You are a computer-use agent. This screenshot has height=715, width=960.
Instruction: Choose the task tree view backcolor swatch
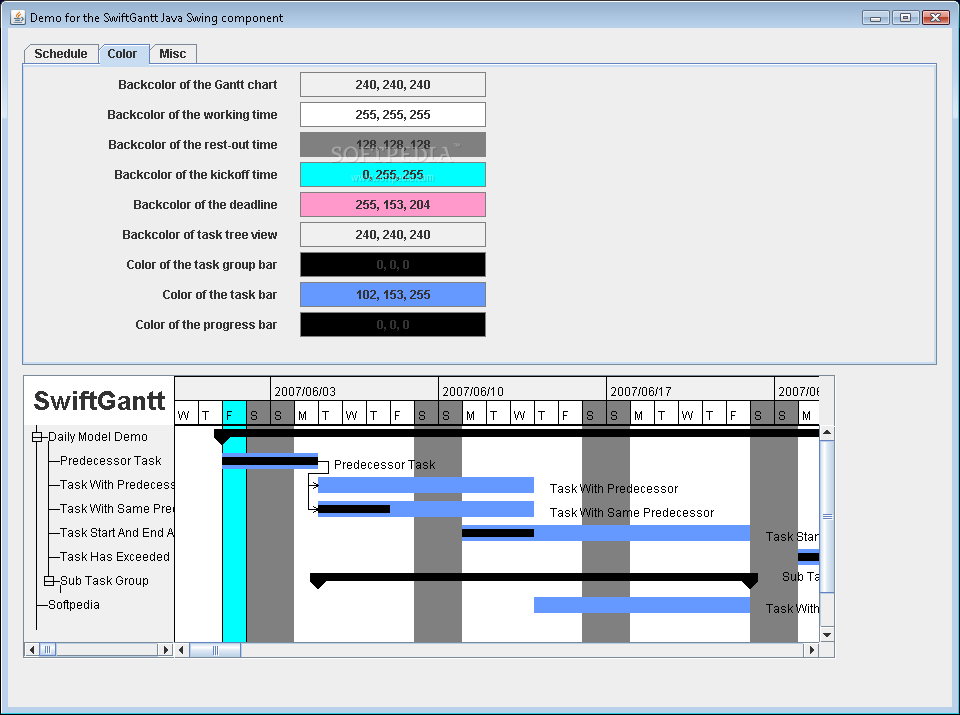pos(392,234)
